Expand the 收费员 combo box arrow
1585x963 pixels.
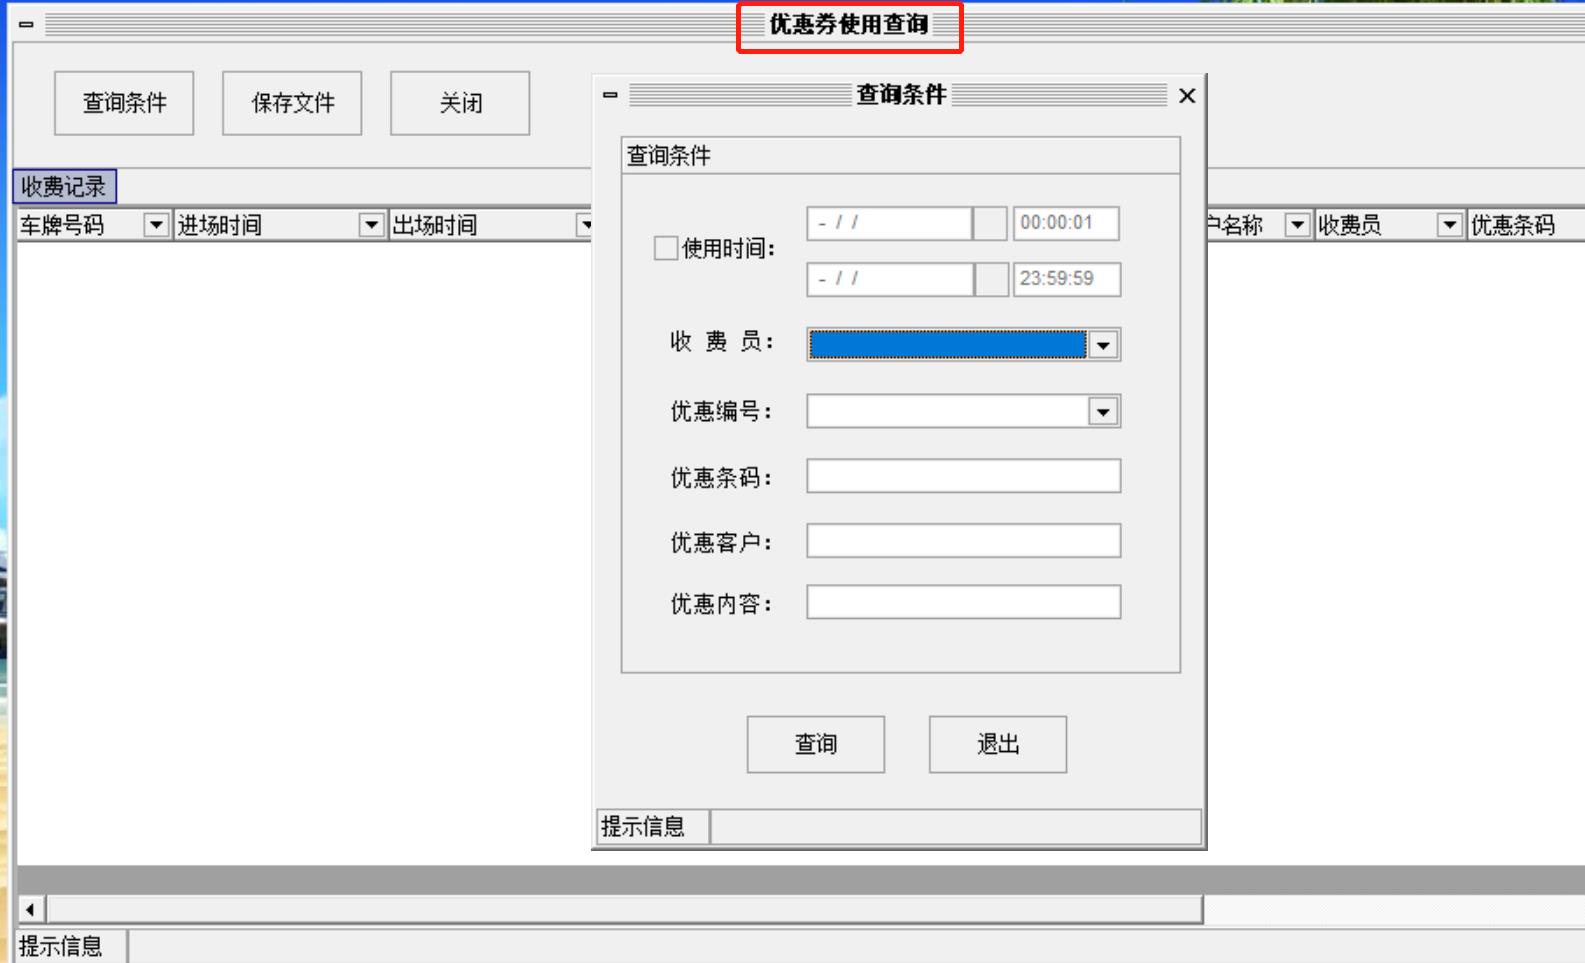1103,345
